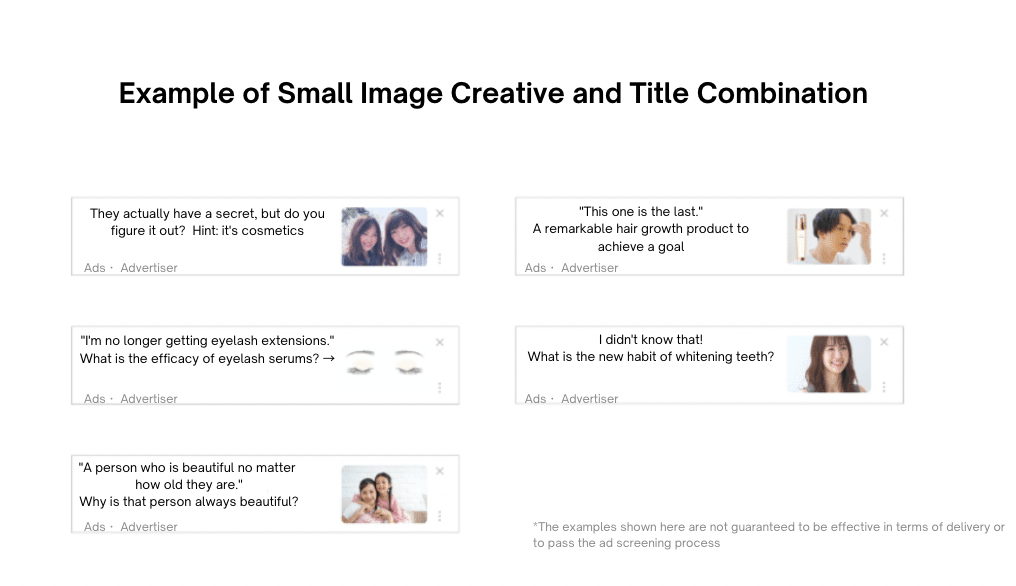Close the hair growth product ad

[884, 213]
